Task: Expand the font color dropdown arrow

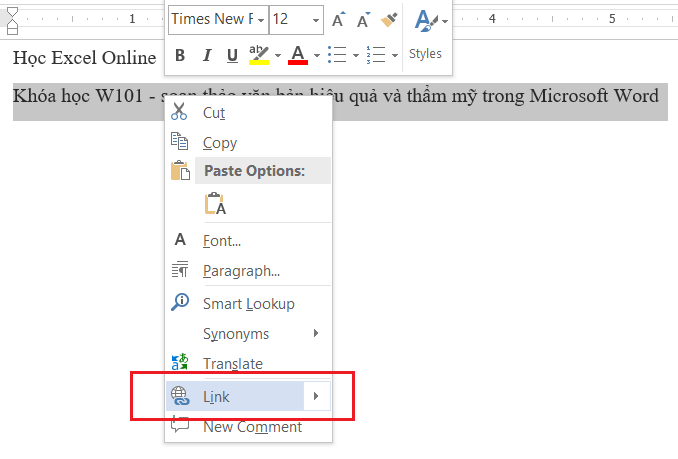Action: tap(316, 55)
